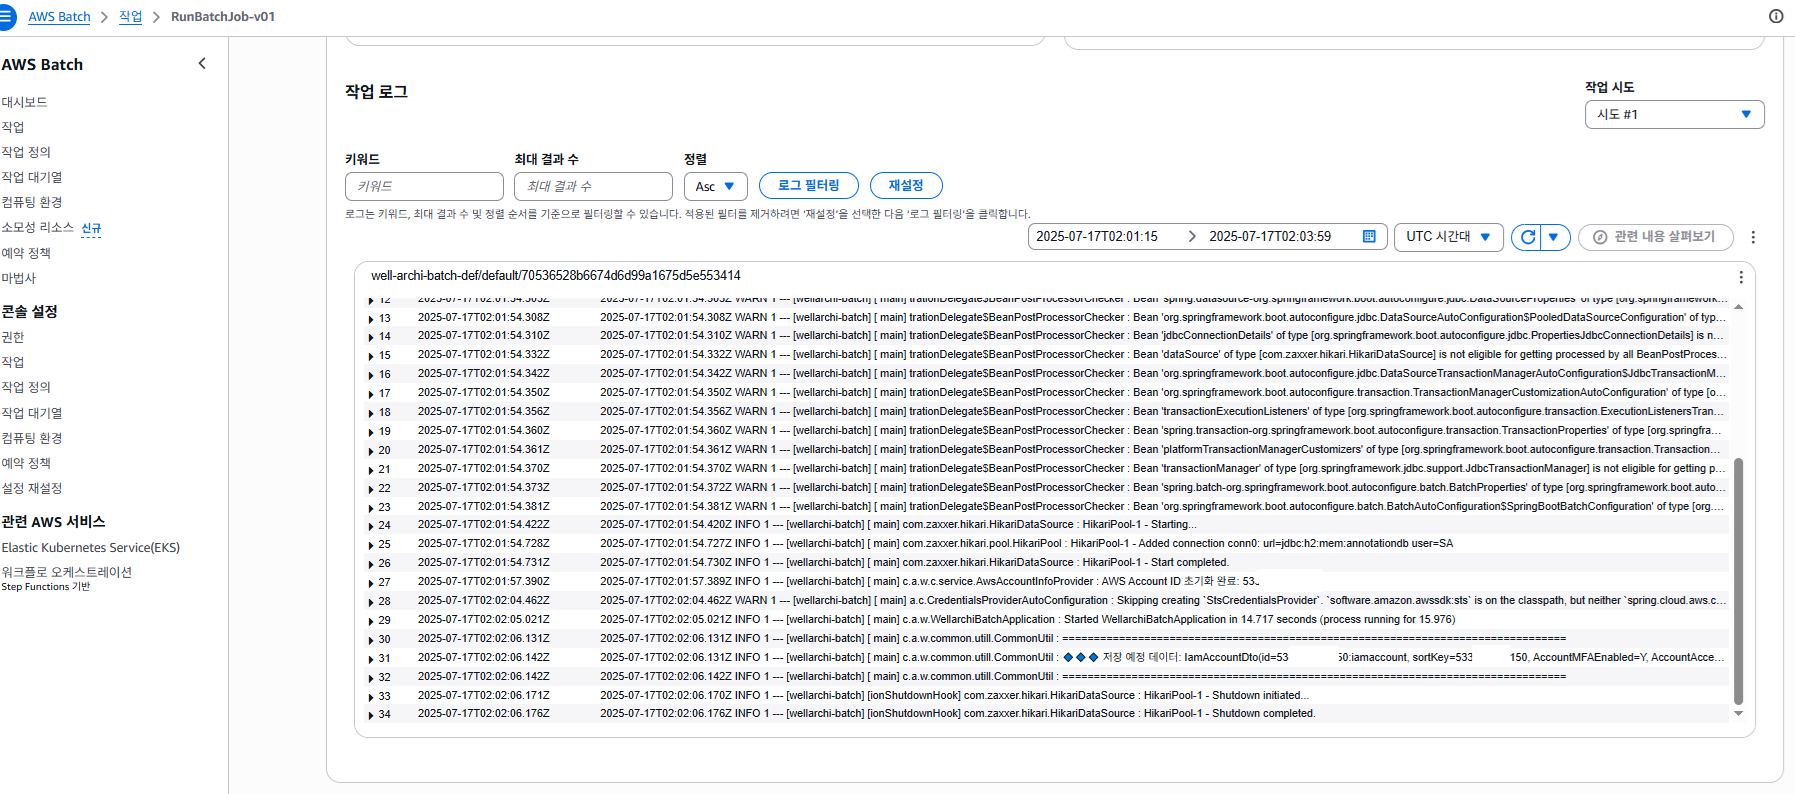This screenshot has height=794, width=1795.
Task: Open the hamburger navigation menu icon
Action: point(6,17)
